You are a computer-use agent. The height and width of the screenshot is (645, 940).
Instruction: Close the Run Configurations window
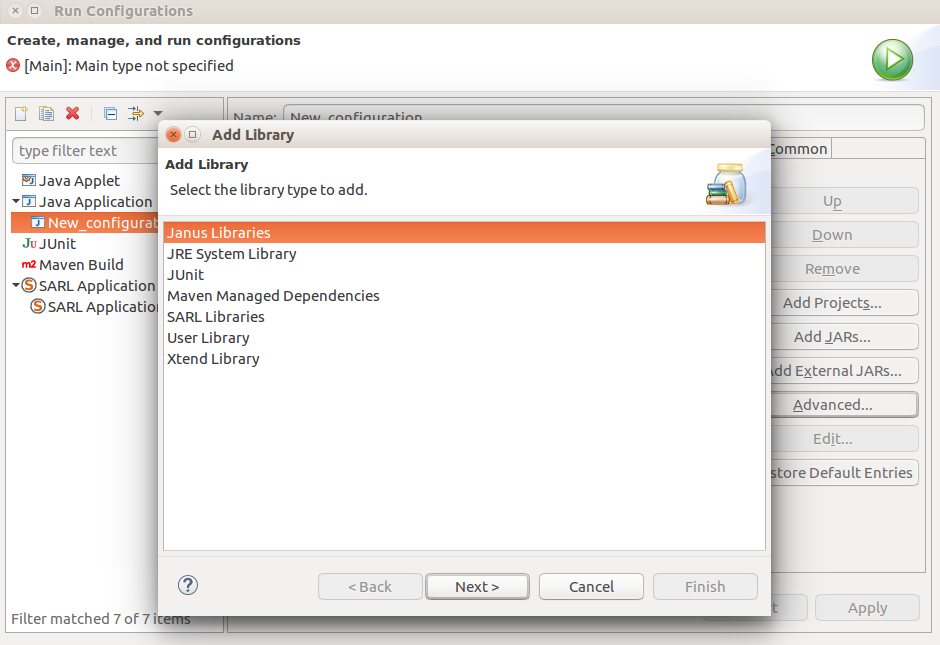(x=16, y=11)
